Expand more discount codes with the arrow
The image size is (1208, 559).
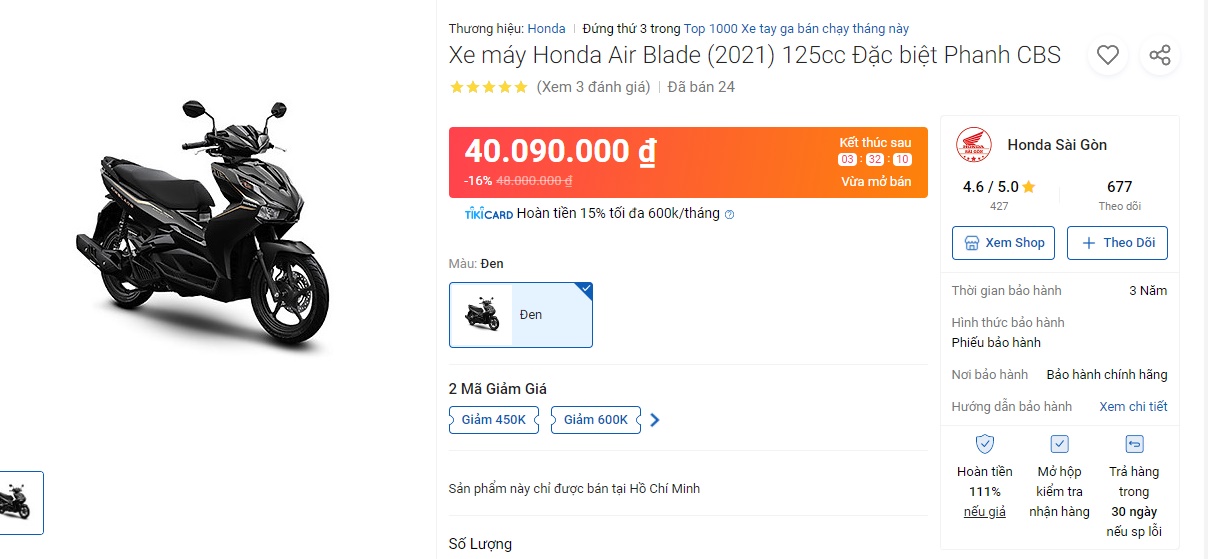click(x=655, y=420)
